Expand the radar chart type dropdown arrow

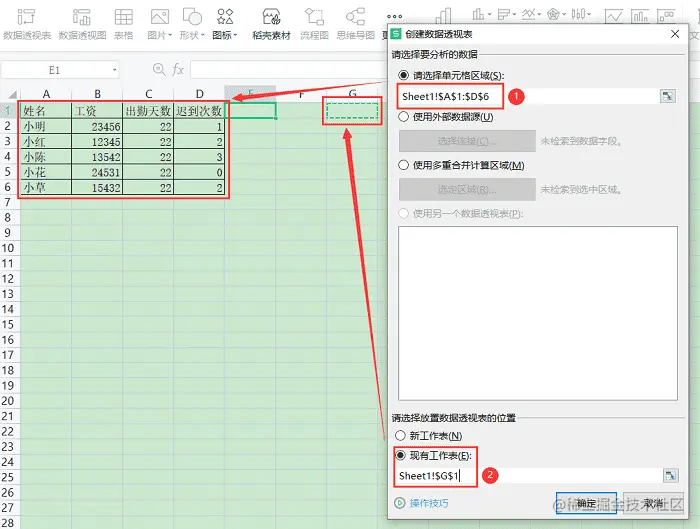(x=564, y=15)
